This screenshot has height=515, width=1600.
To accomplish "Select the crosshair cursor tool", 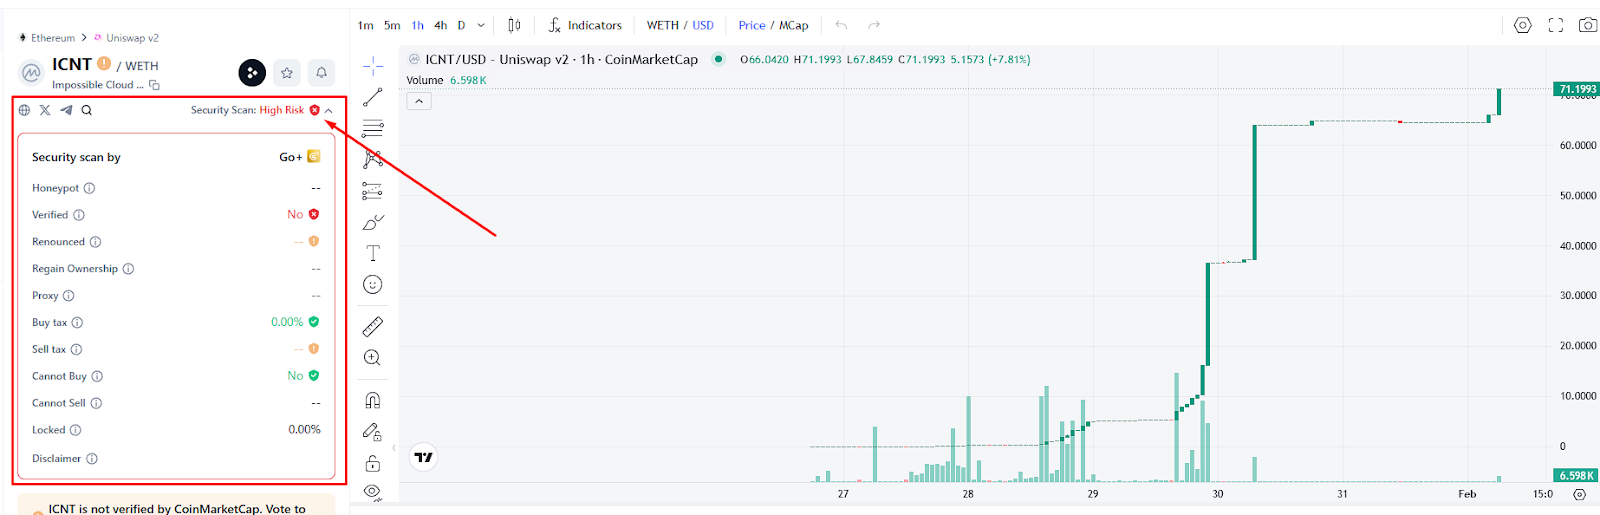I will (x=373, y=66).
